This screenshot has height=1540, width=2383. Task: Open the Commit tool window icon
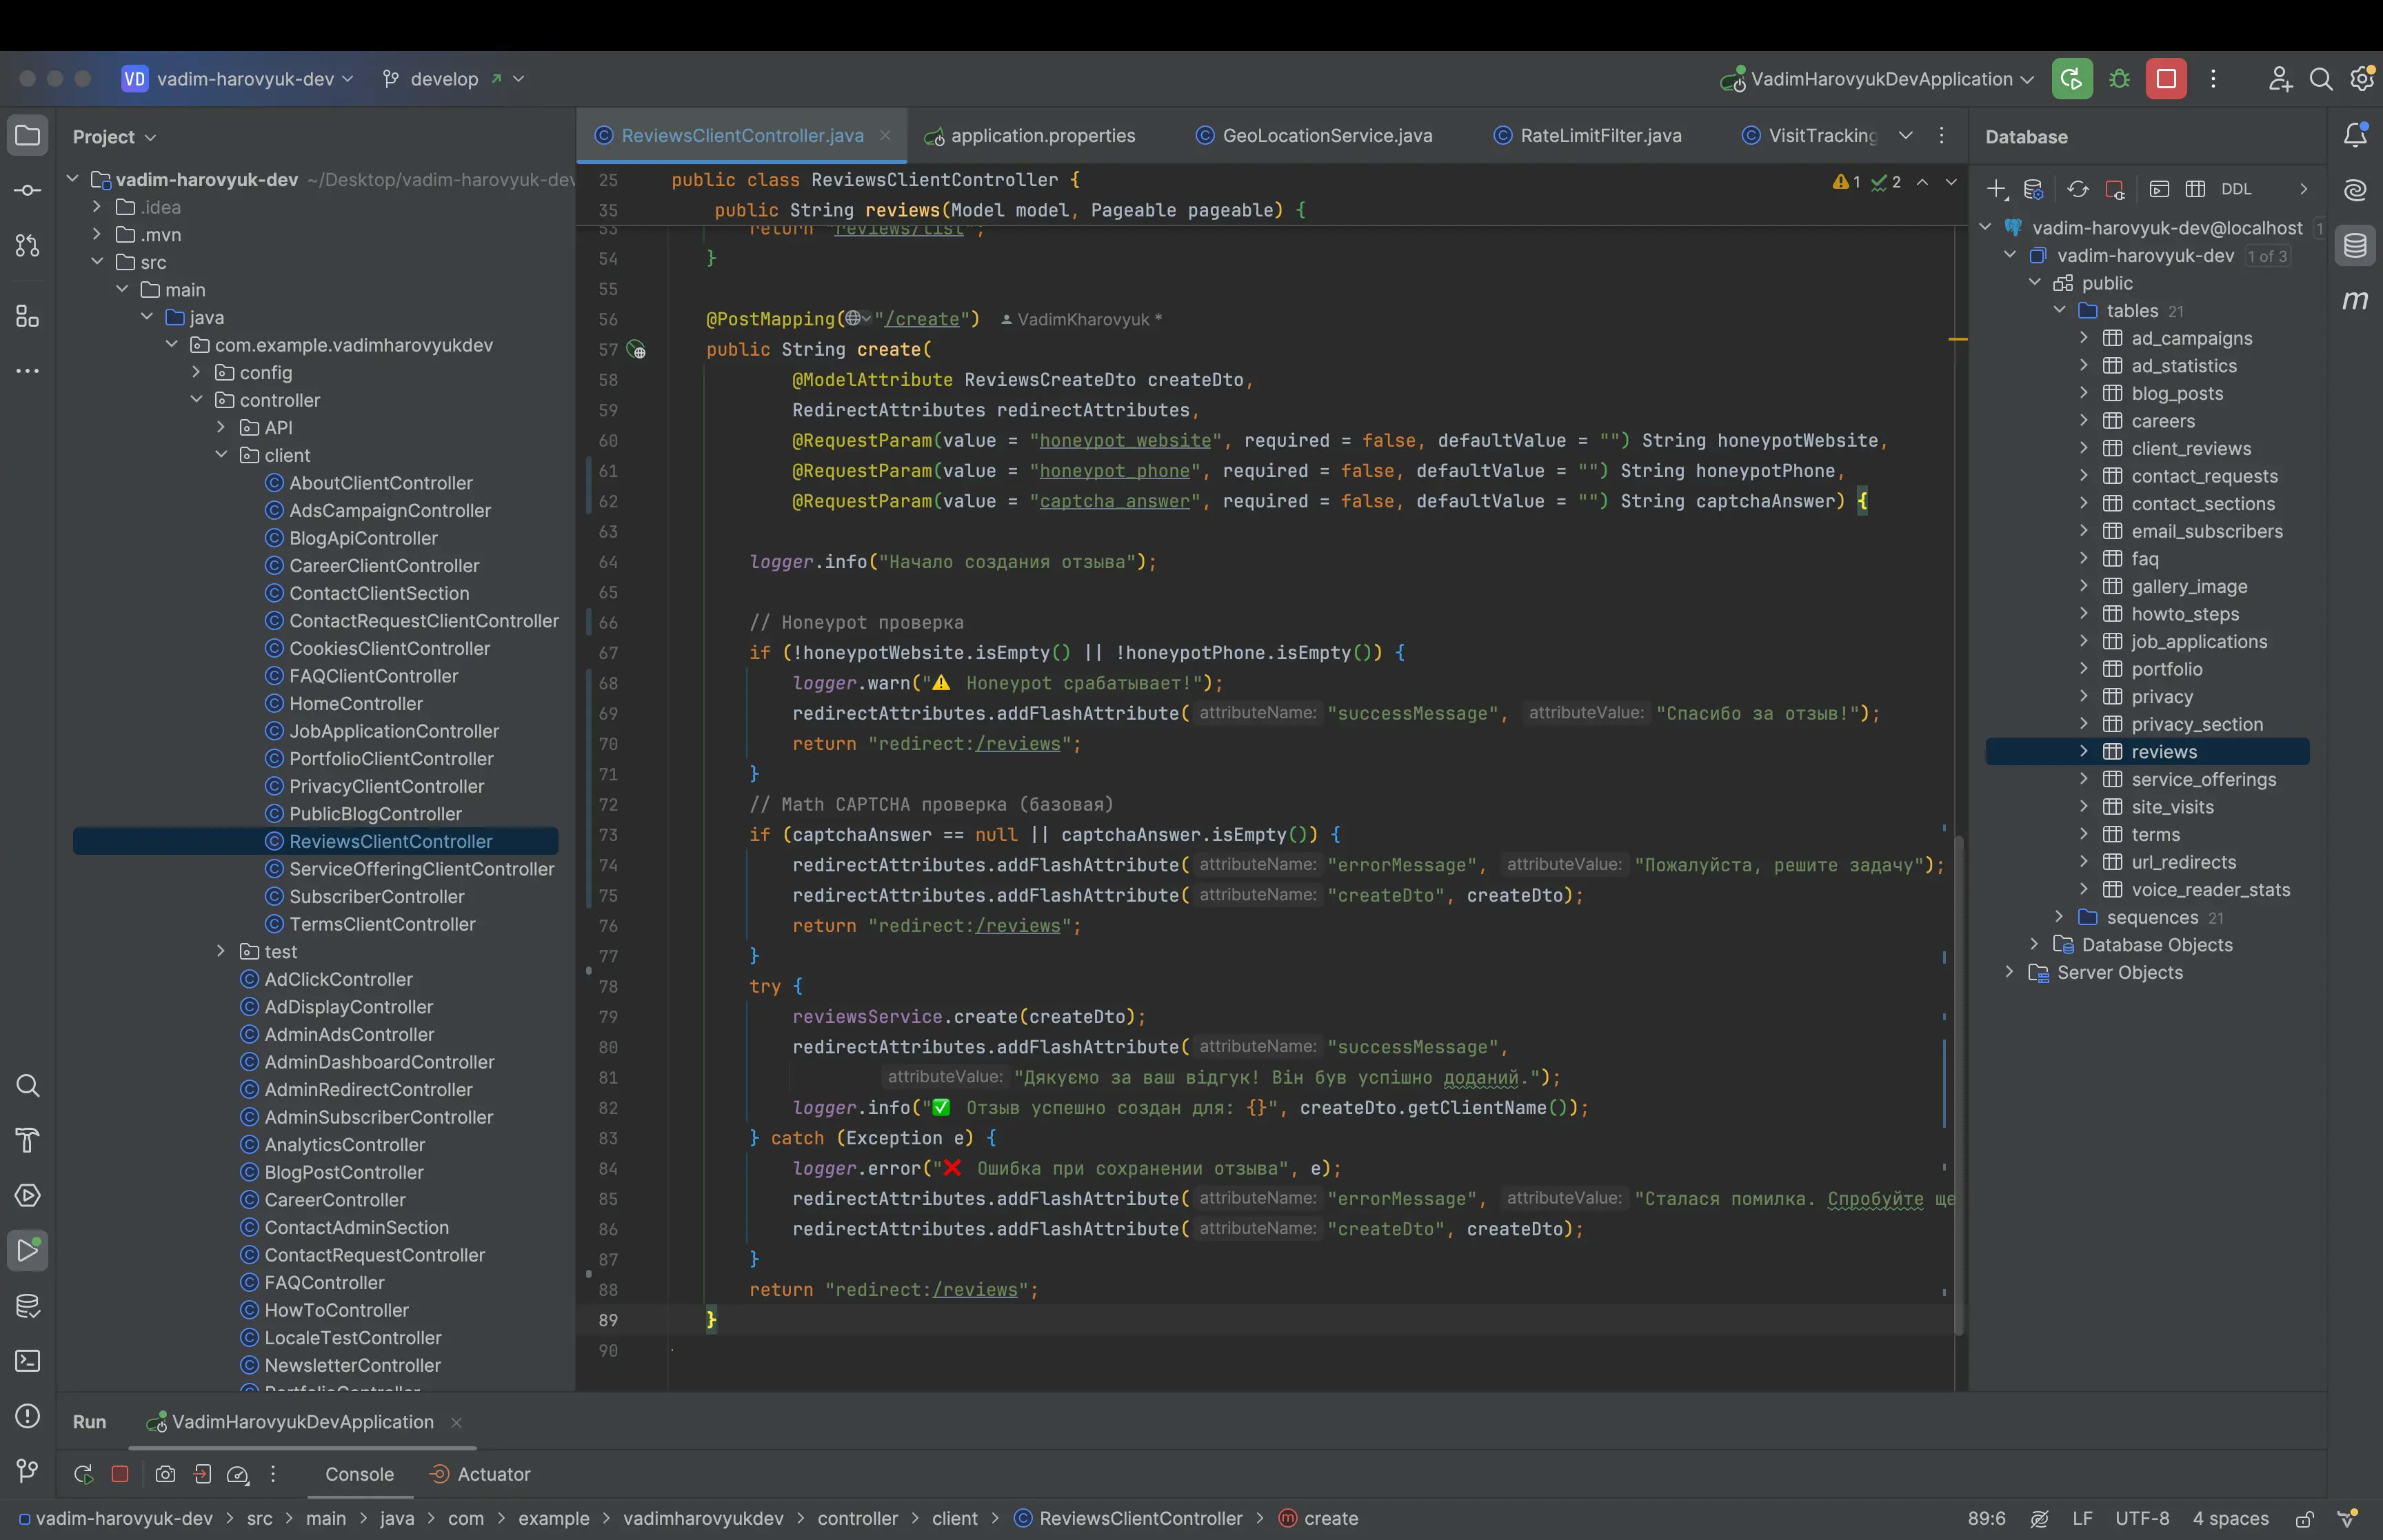28,190
